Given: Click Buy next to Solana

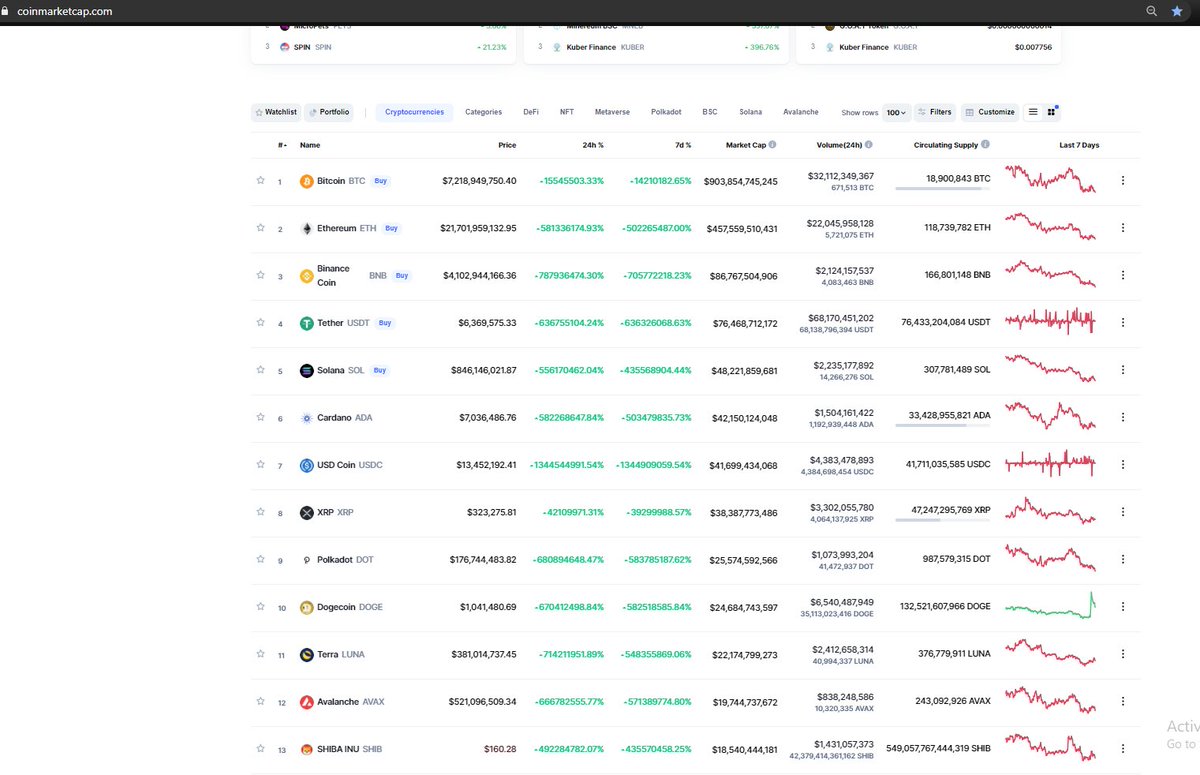Looking at the screenshot, I should point(380,370).
